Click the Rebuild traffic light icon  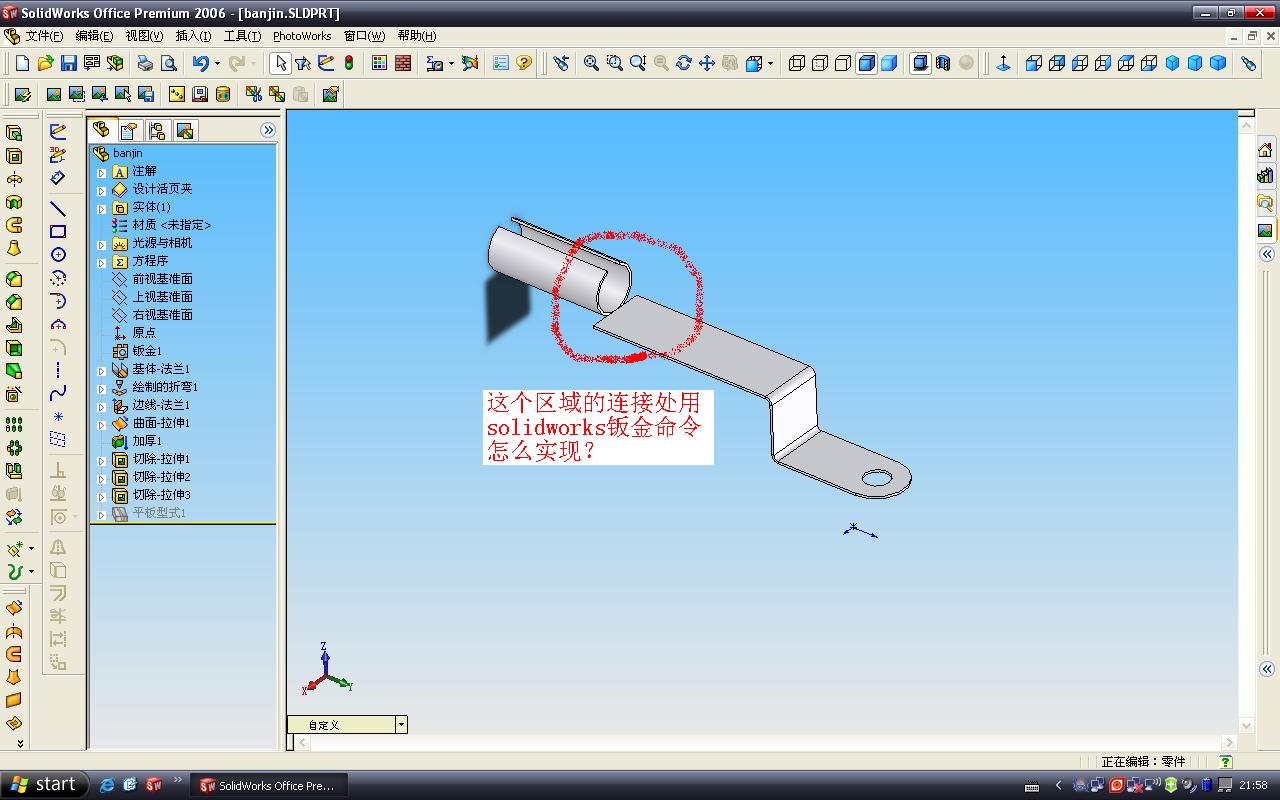(349, 63)
